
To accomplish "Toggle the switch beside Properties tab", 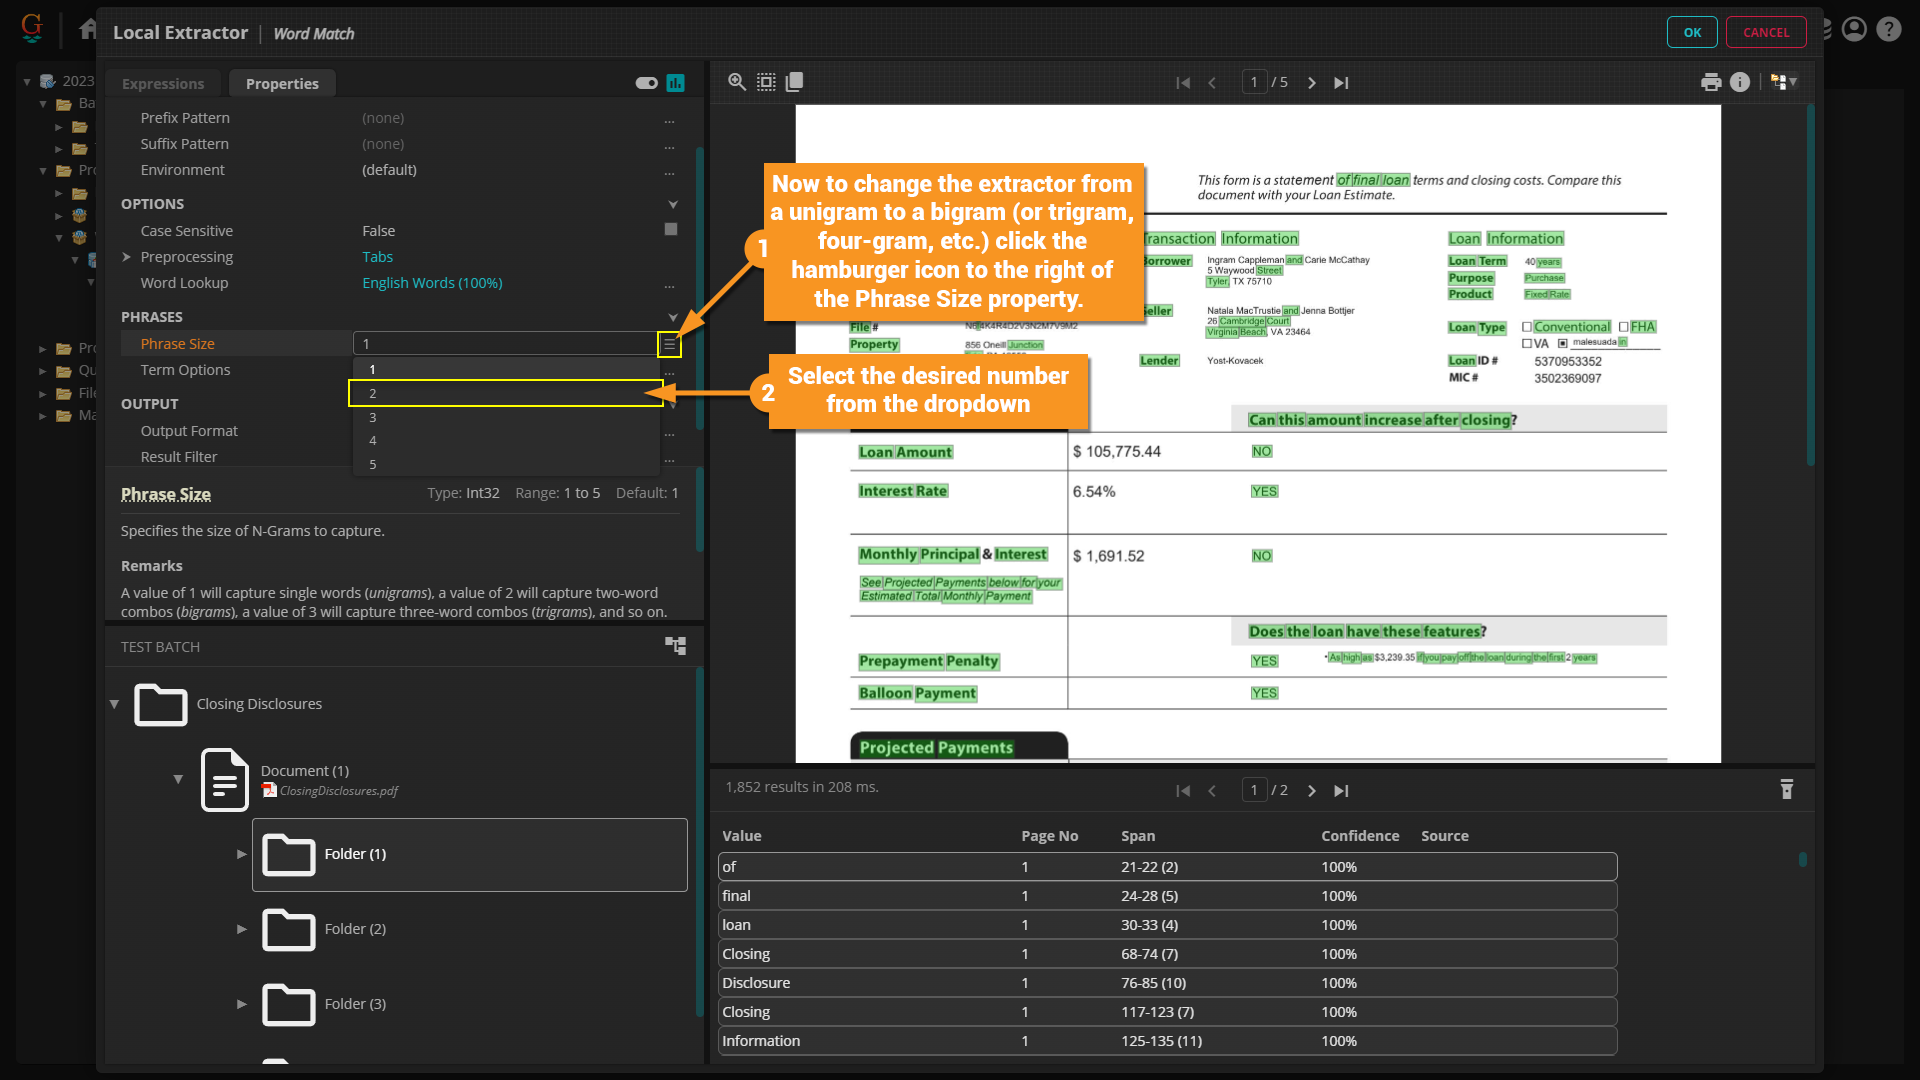I will click(646, 83).
